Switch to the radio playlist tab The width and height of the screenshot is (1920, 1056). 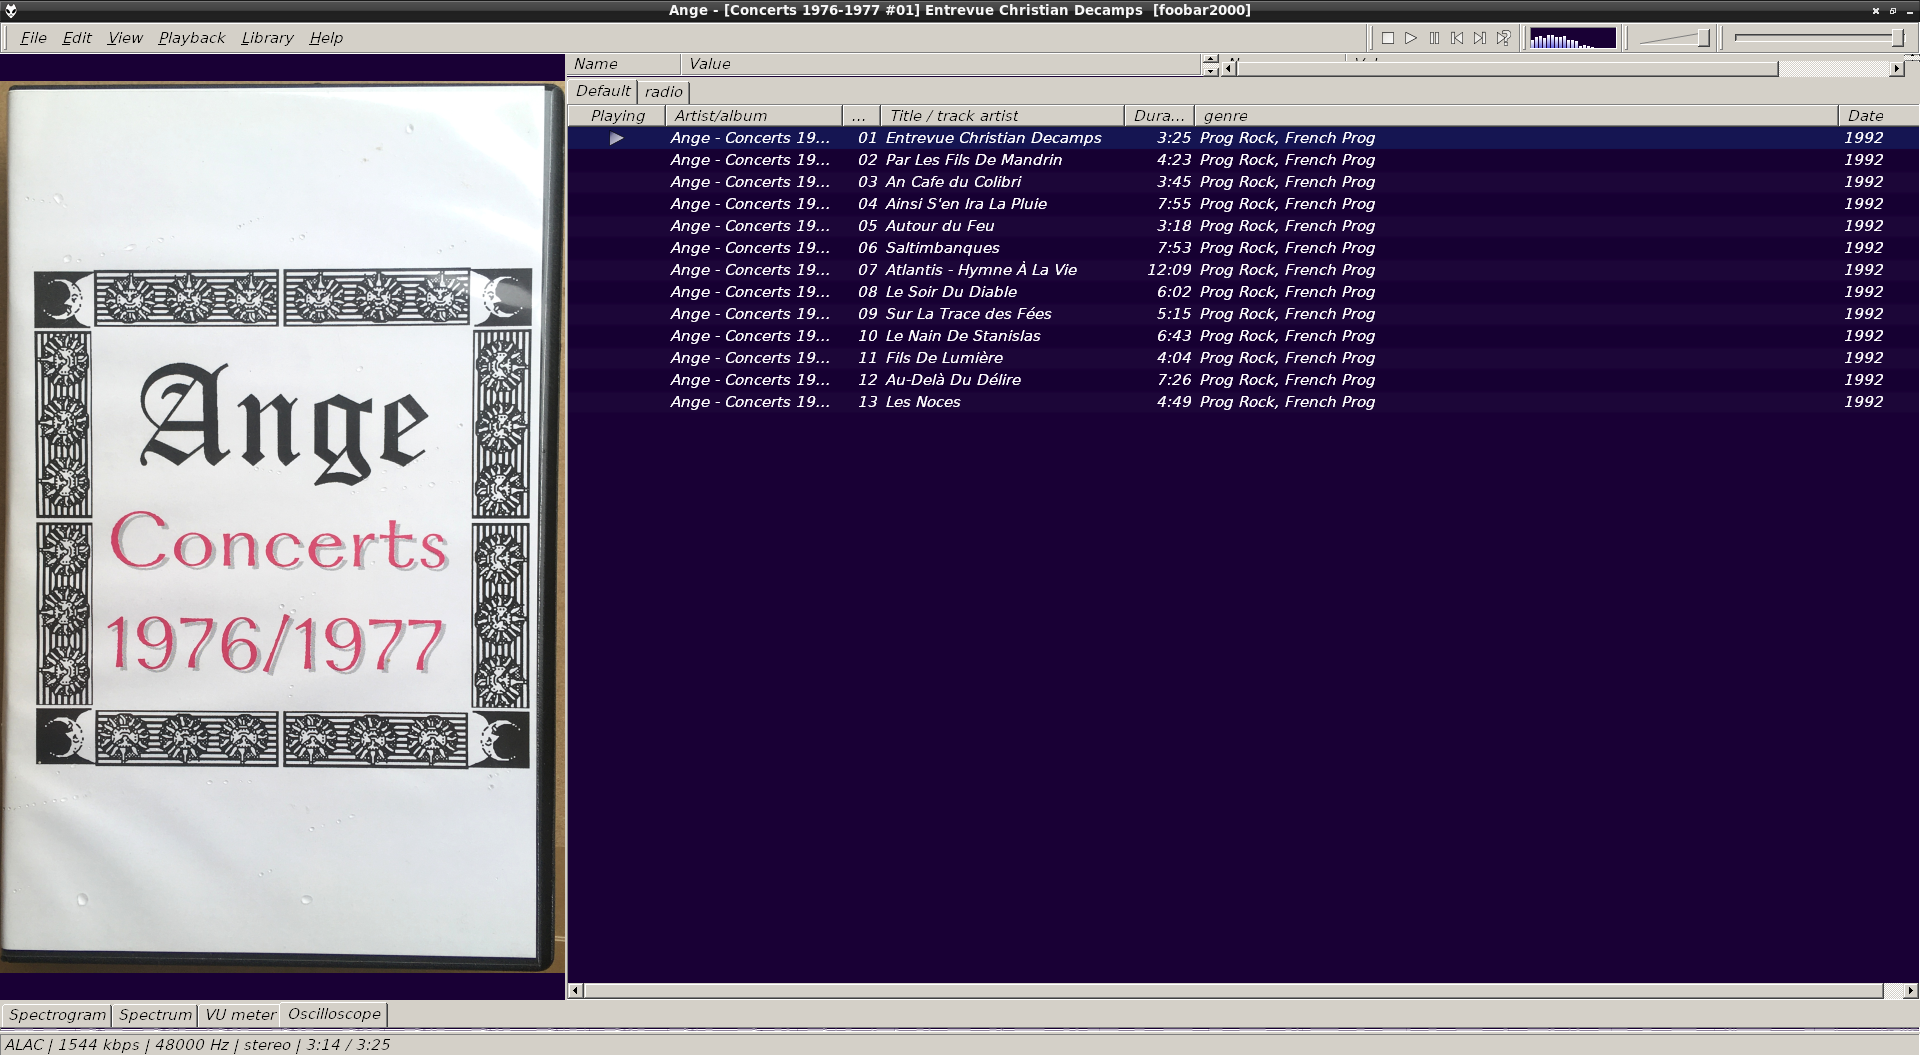(664, 92)
